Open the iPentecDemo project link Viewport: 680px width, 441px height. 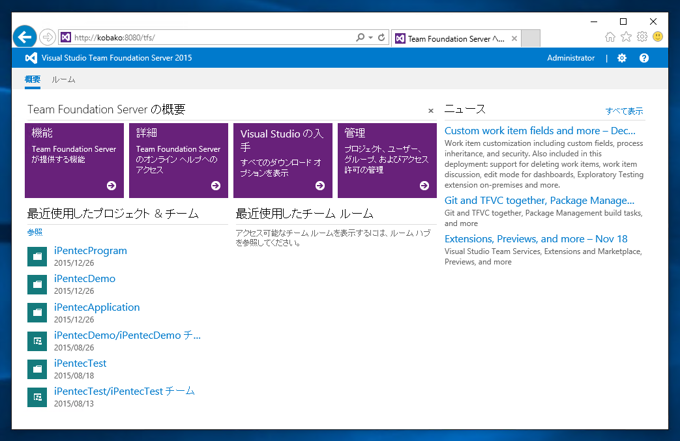[x=85, y=279]
